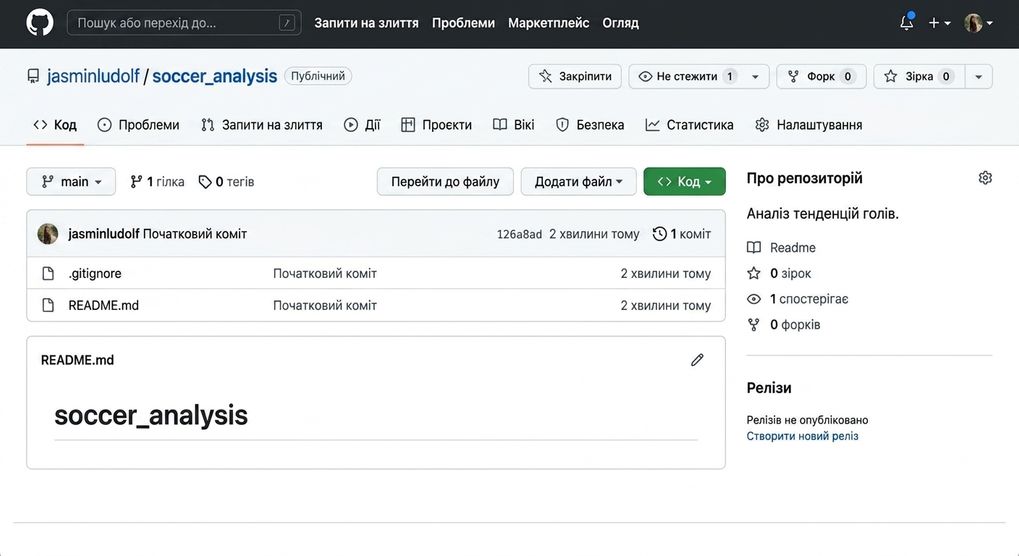Open the green Код clone dropdown
This screenshot has height=556, width=1019.
(x=684, y=182)
